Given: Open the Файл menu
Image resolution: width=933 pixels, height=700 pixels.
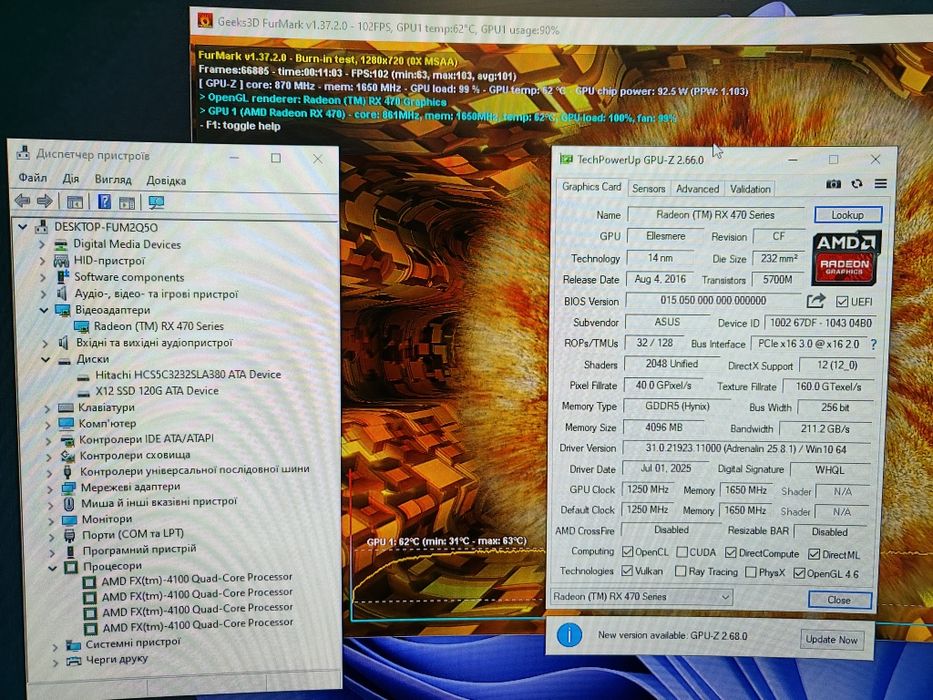Looking at the screenshot, I should (x=32, y=177).
